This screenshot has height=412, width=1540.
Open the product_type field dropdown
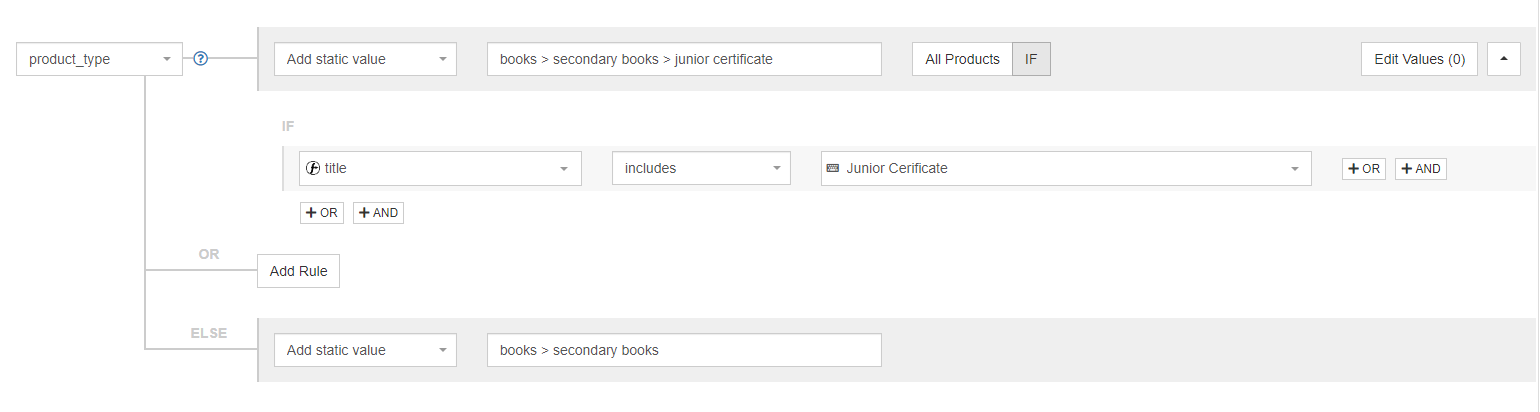coord(100,59)
